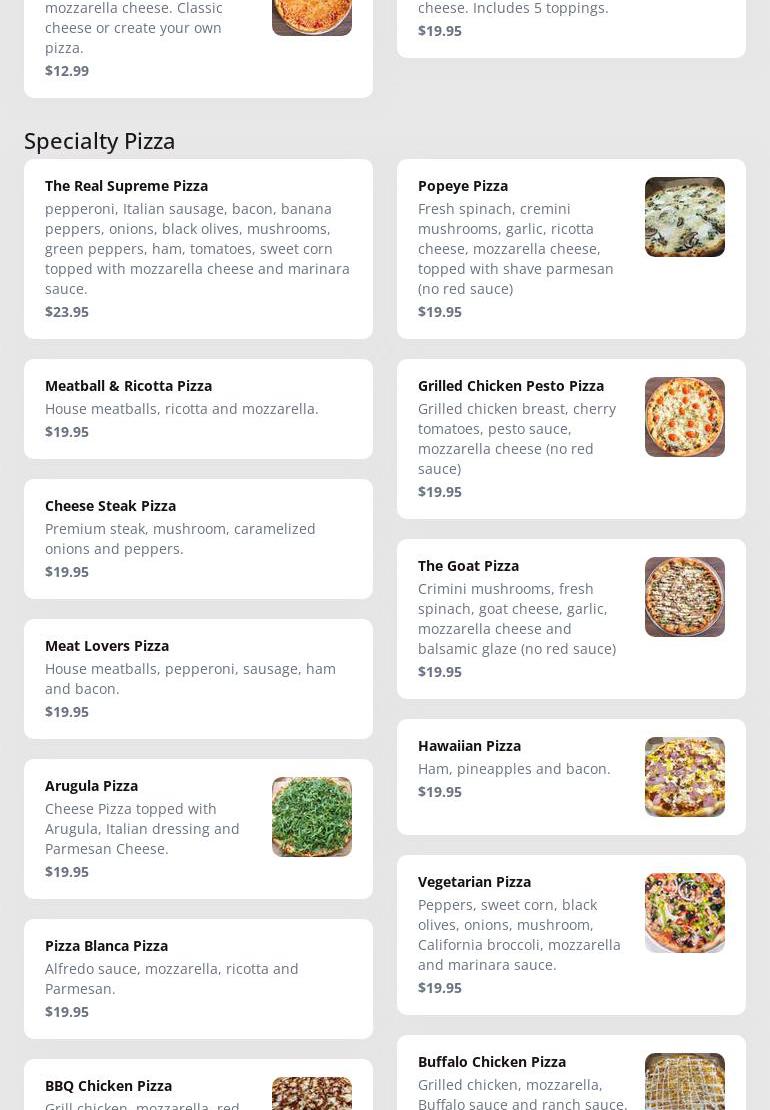Open the Arugula Pizza image
This screenshot has width=770, height=1110.
point(311,817)
